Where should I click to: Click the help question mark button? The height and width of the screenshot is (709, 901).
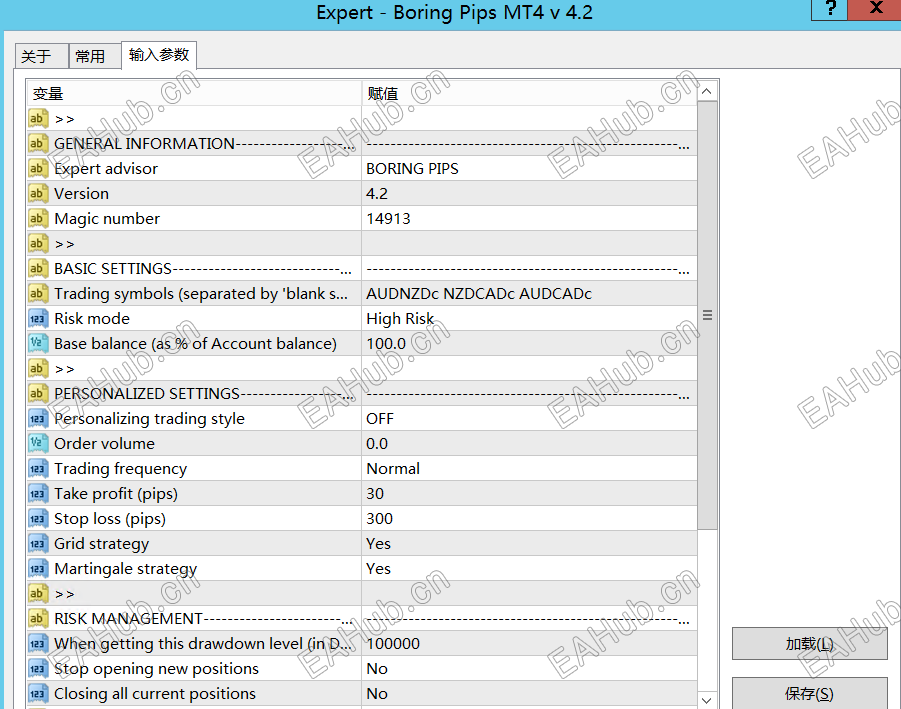[x=830, y=9]
